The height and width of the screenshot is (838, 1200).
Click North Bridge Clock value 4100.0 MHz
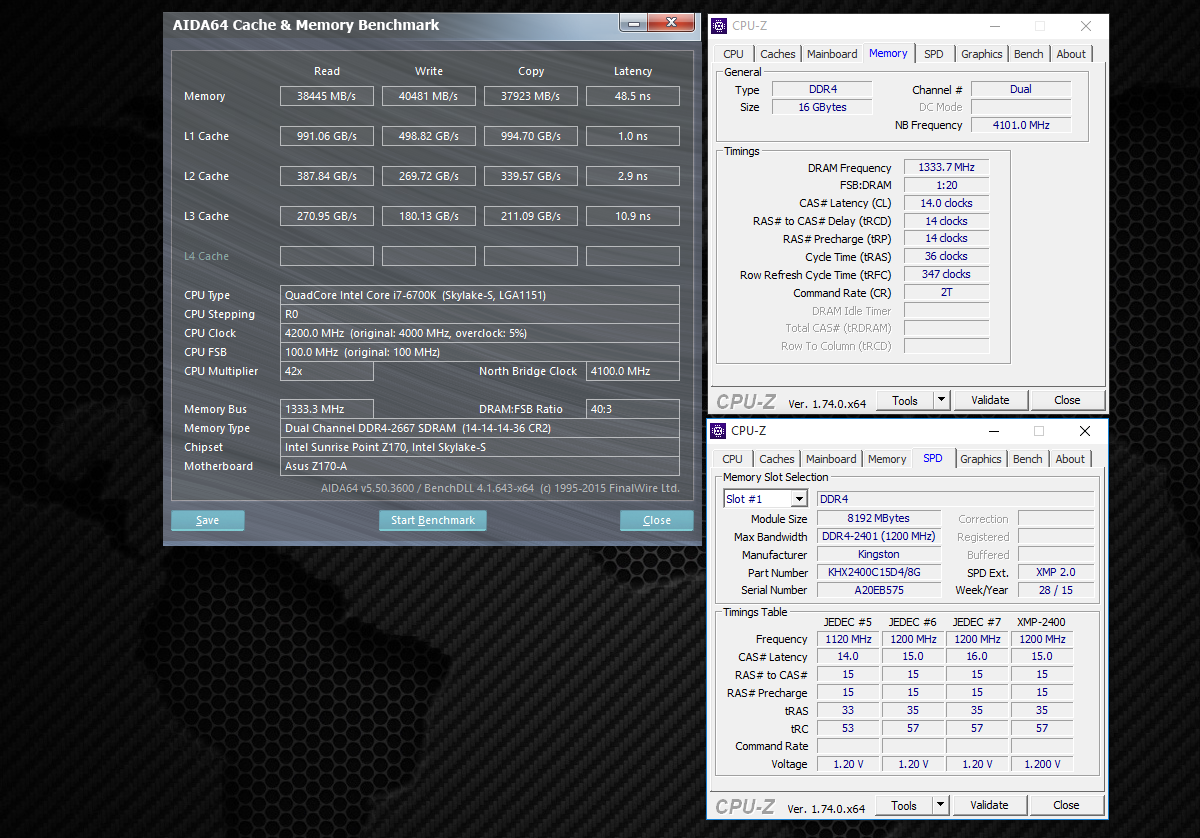coord(633,371)
